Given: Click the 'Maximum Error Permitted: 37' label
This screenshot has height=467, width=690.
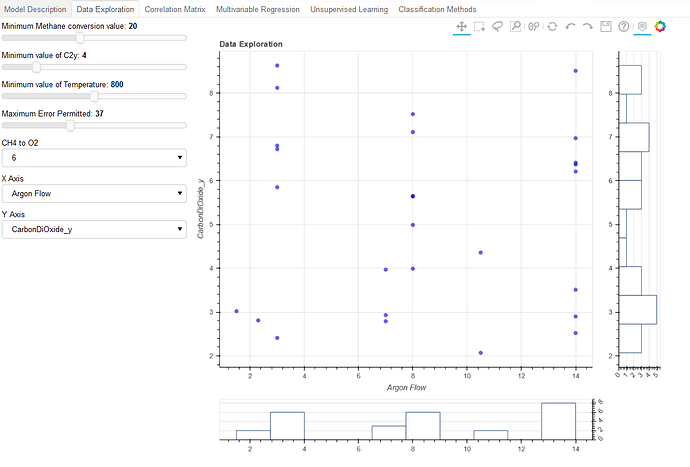Looking at the screenshot, I should coord(52,114).
